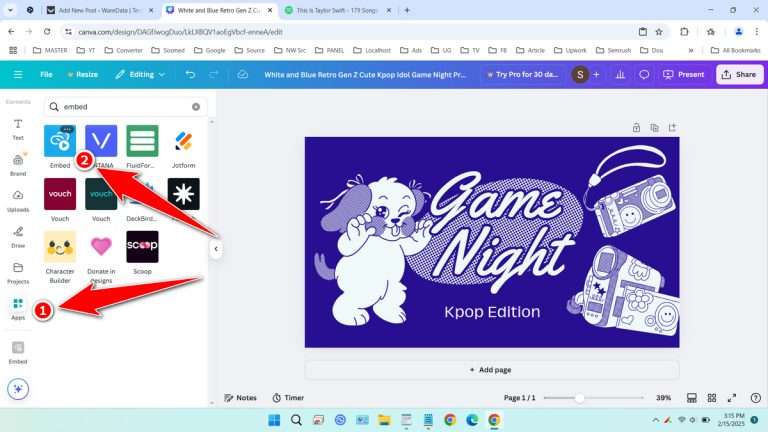The width and height of the screenshot is (768, 432).
Task: Open the File menu
Action: 46,74
